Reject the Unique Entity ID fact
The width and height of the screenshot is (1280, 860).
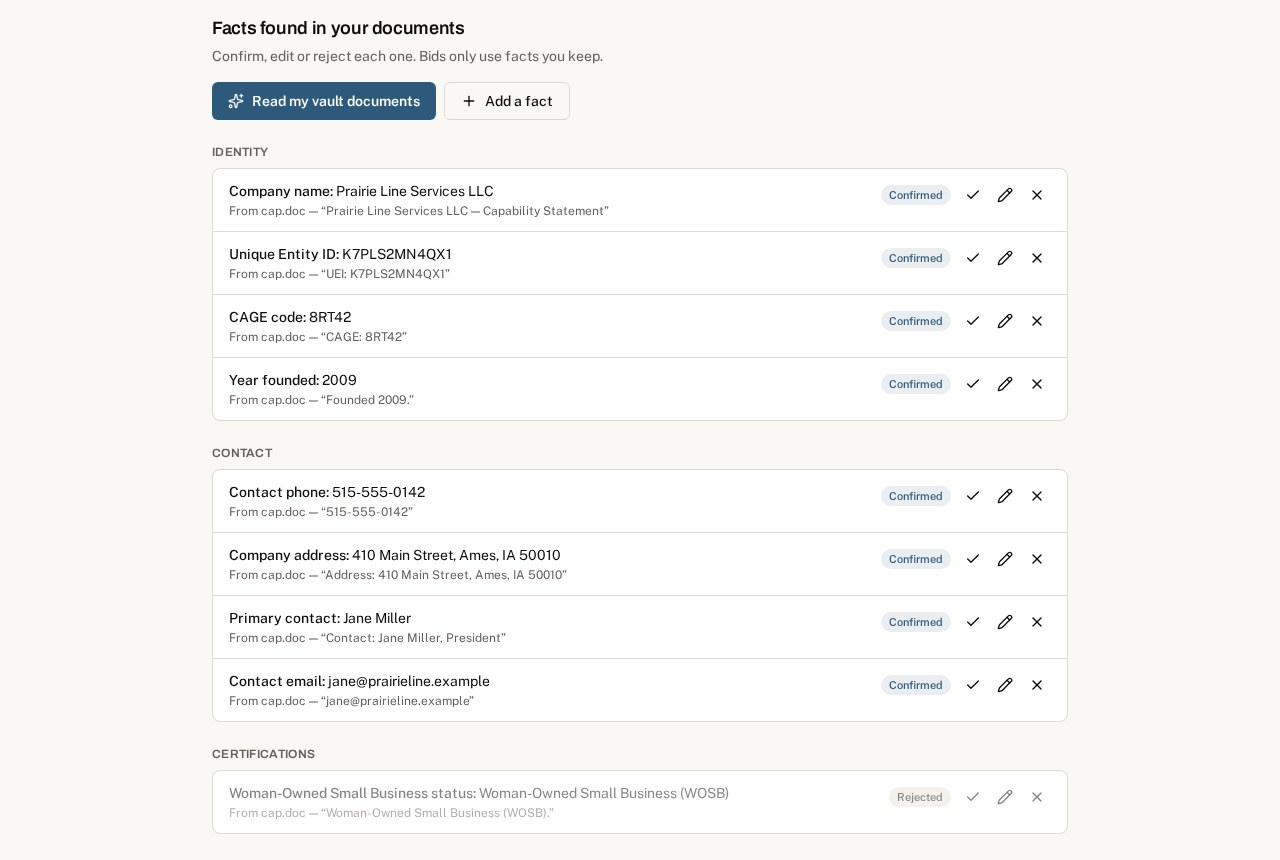point(1037,258)
